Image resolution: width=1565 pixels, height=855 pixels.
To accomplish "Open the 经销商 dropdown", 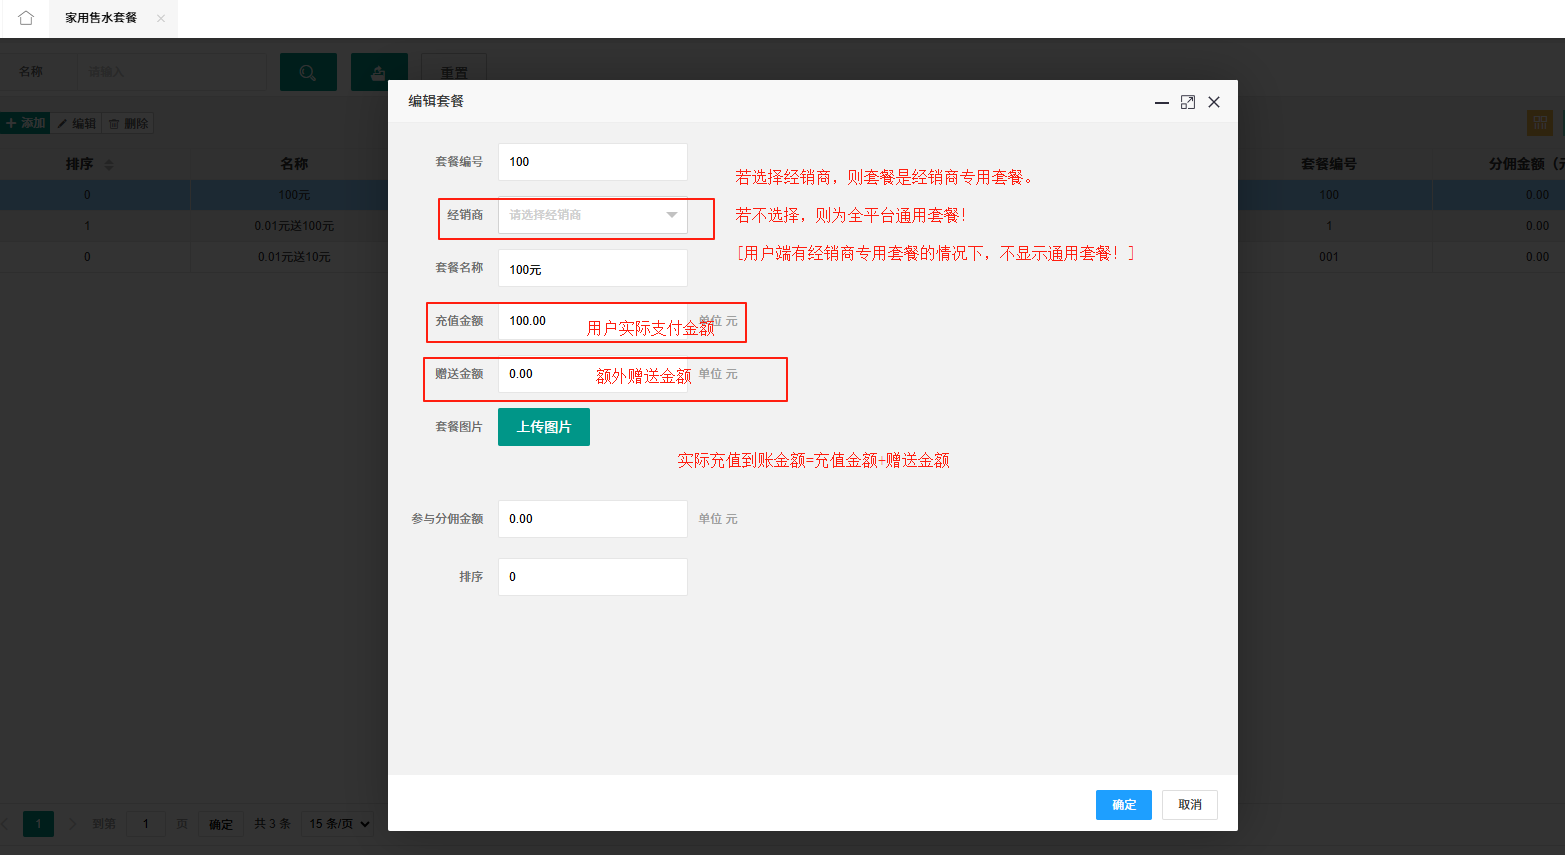I will click(x=593, y=215).
